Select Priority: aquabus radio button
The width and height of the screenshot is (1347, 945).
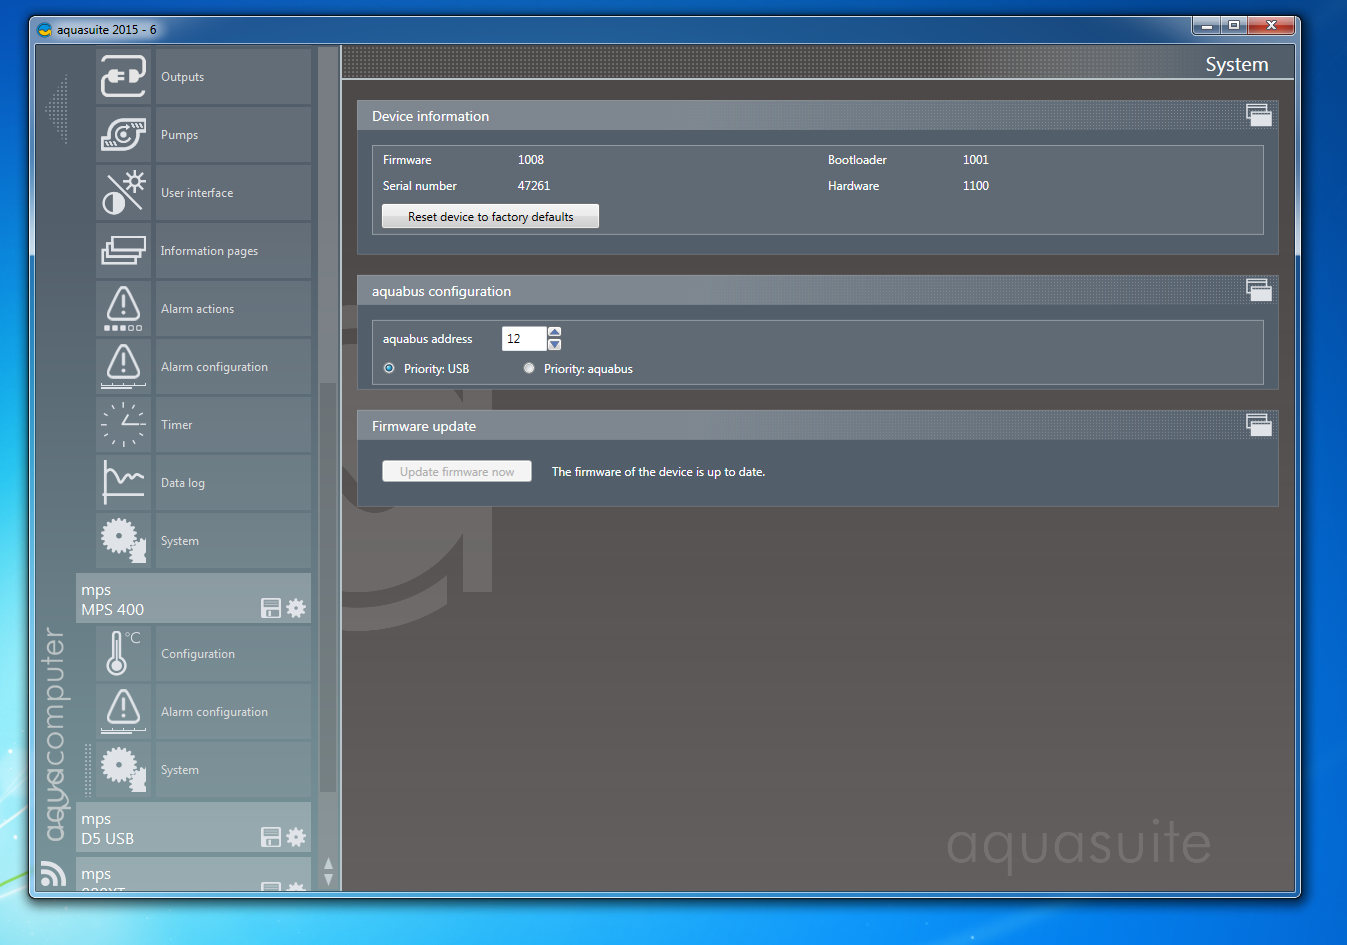529,369
